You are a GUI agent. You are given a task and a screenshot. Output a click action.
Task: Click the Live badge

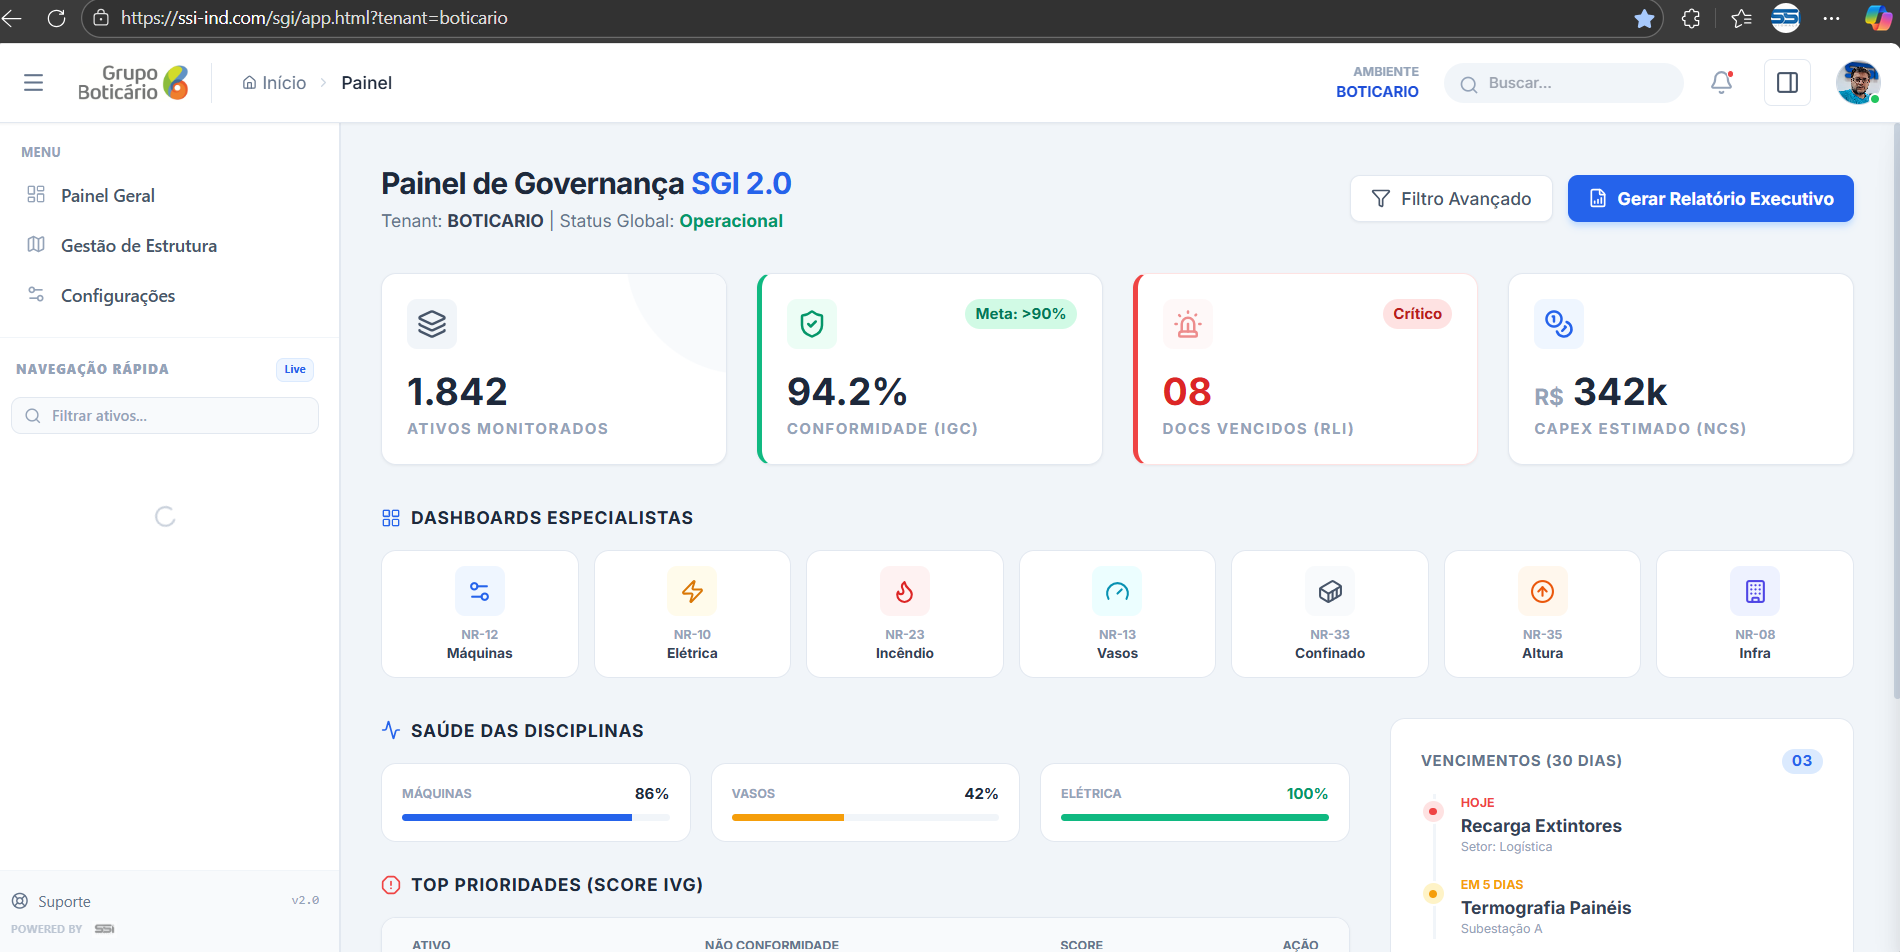(x=295, y=369)
